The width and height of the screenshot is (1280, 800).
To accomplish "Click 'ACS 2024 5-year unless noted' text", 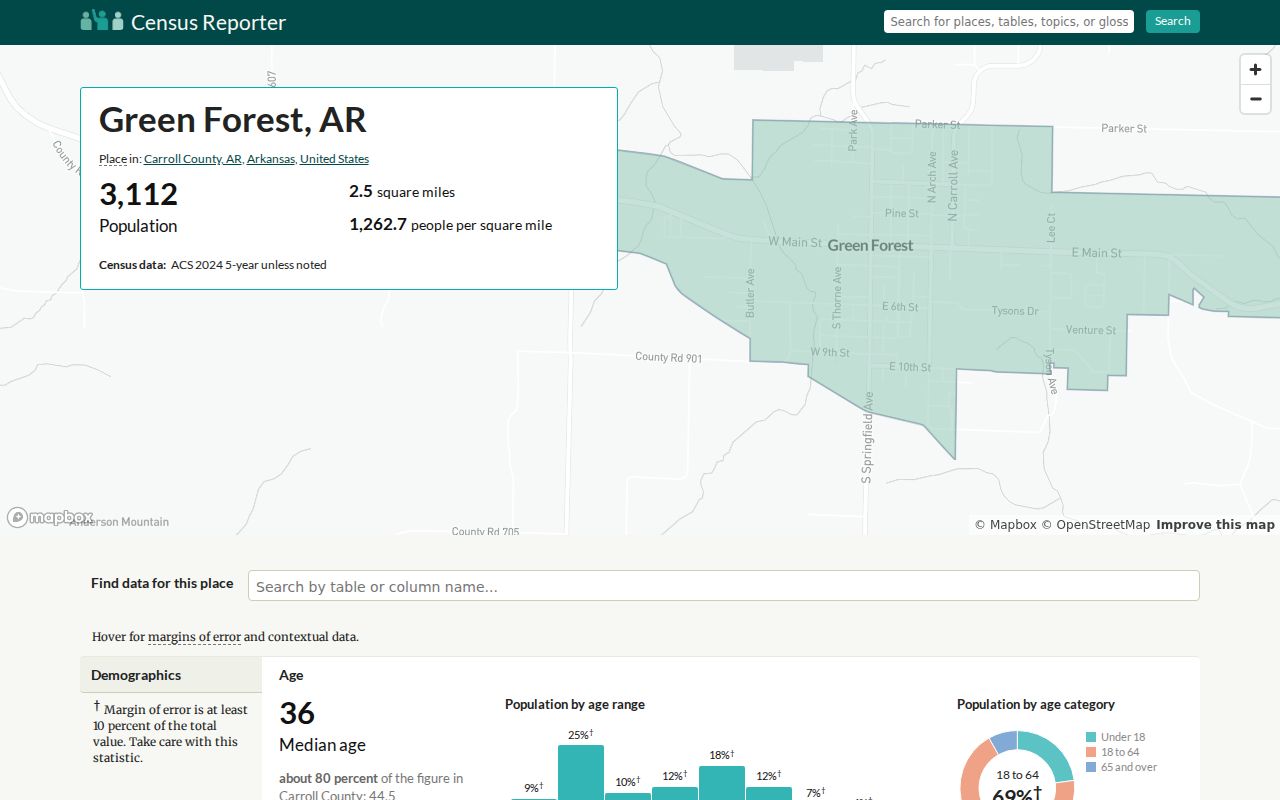I will 249,265.
